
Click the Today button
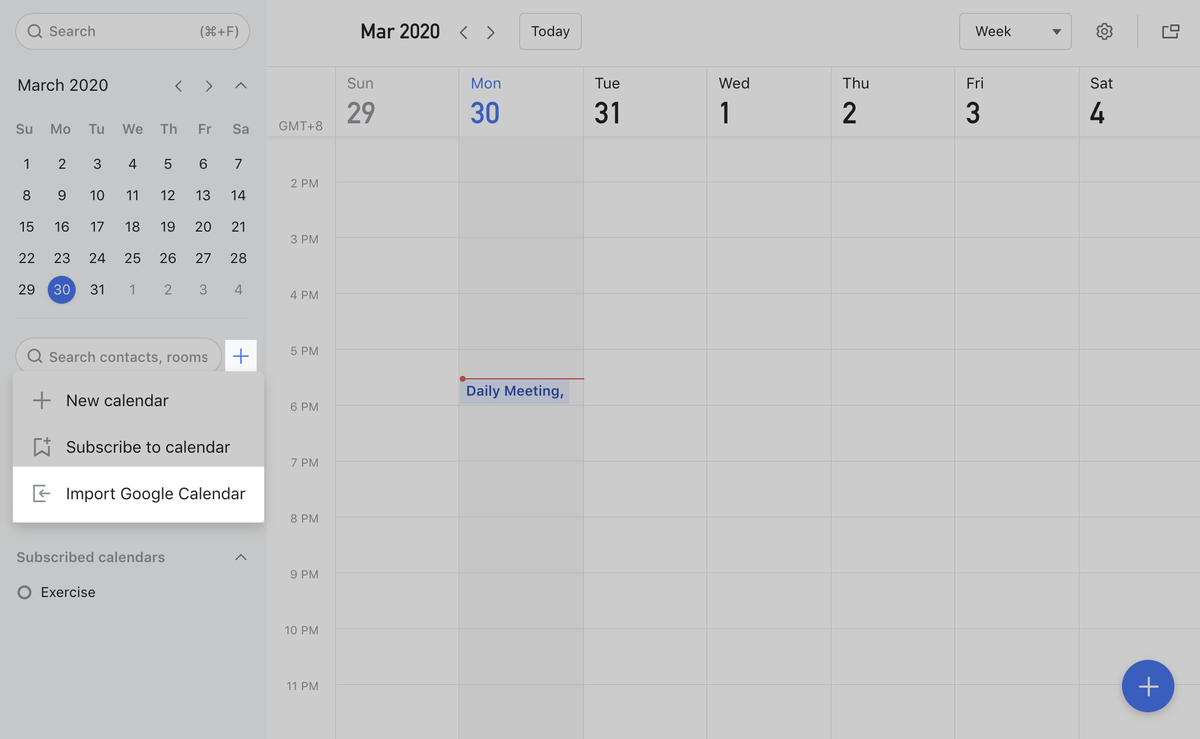click(550, 32)
